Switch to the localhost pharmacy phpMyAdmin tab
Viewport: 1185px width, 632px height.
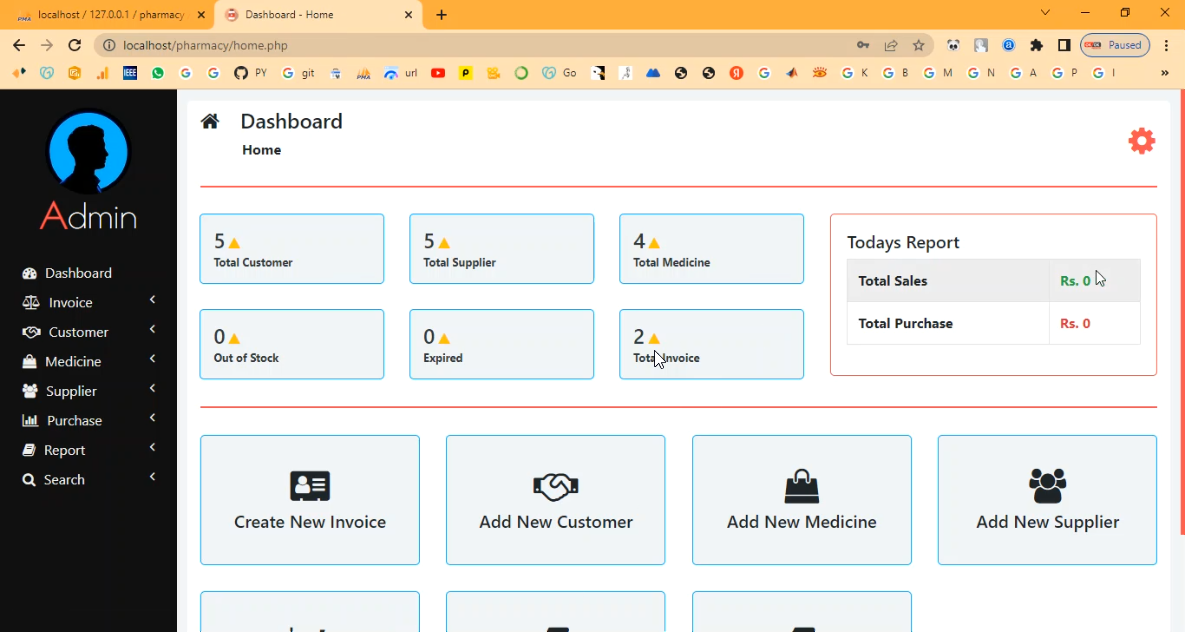[x=110, y=15]
